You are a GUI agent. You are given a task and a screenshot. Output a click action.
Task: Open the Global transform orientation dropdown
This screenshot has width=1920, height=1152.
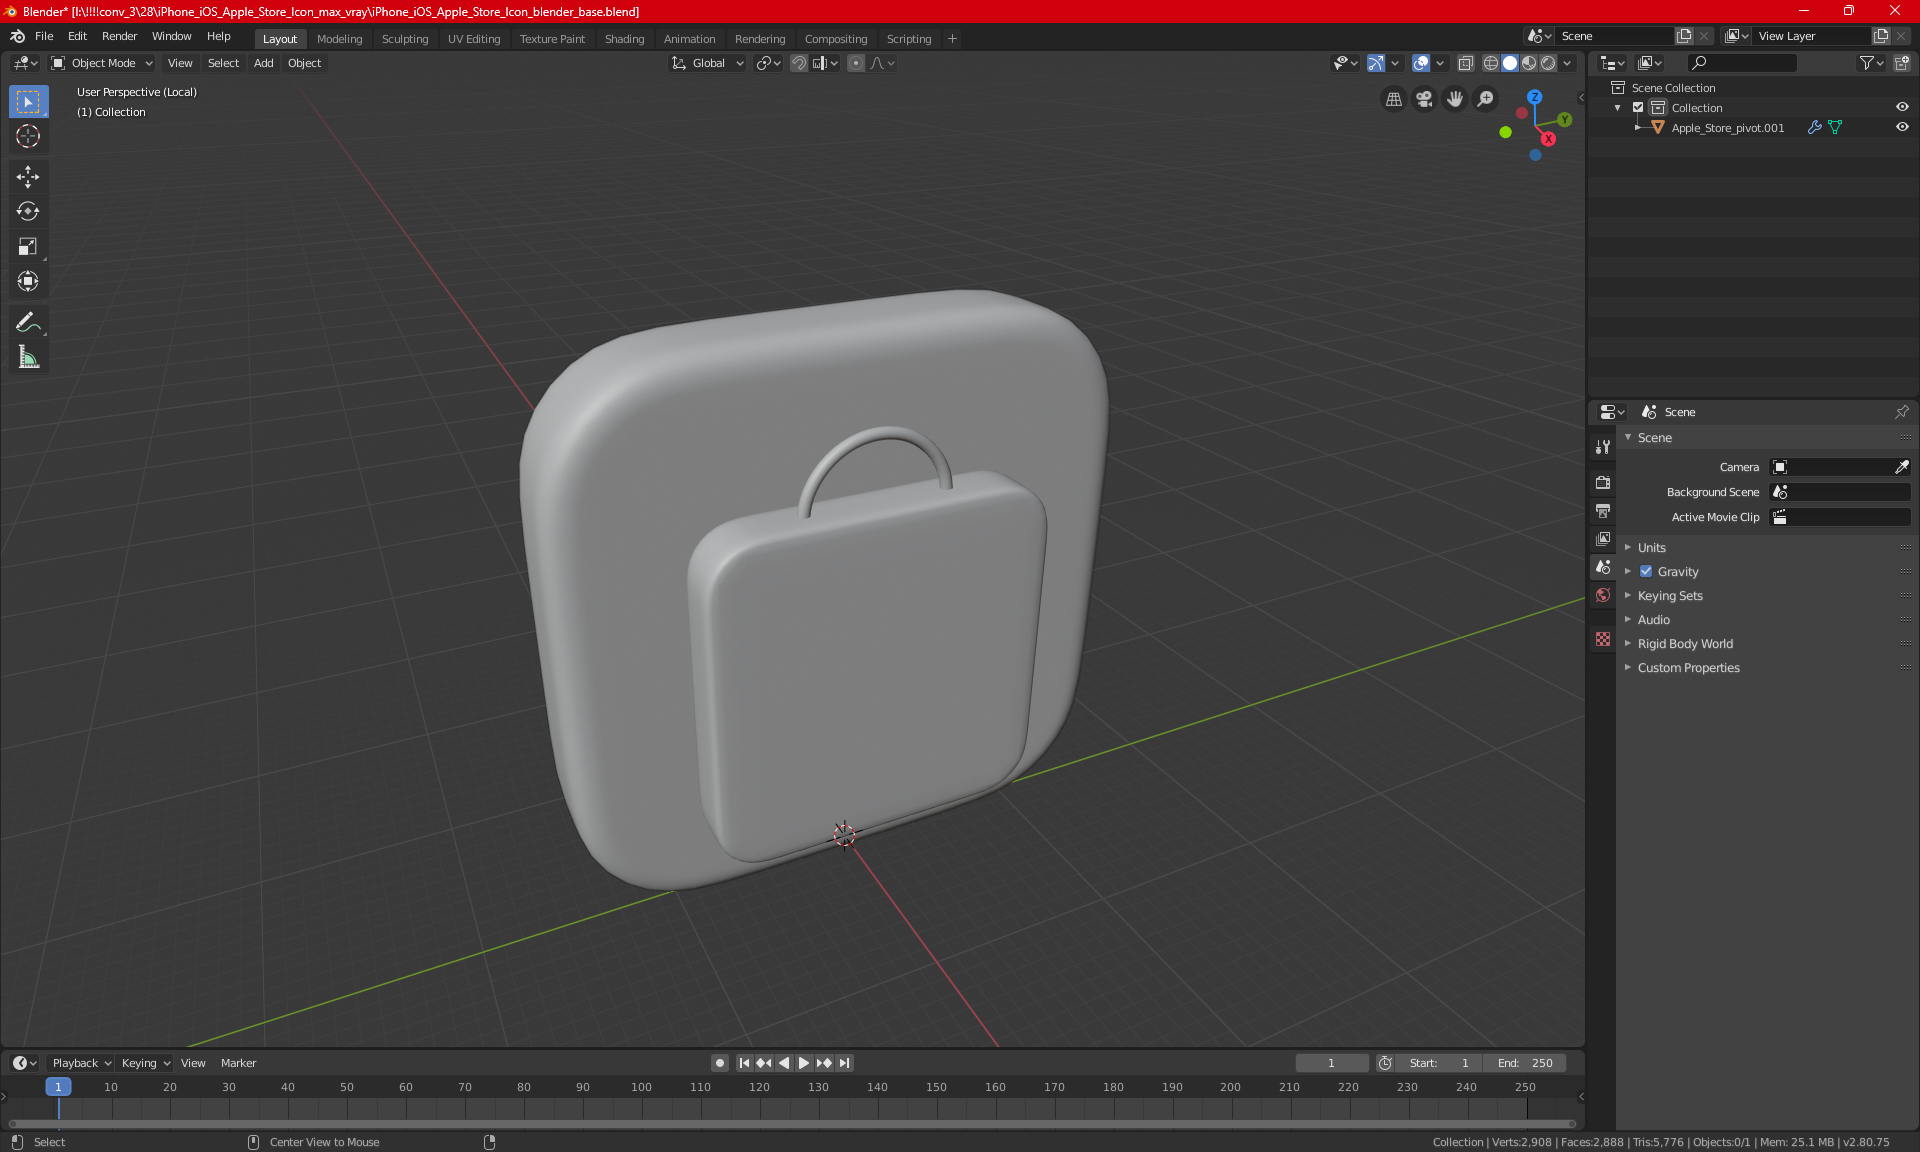pos(707,63)
